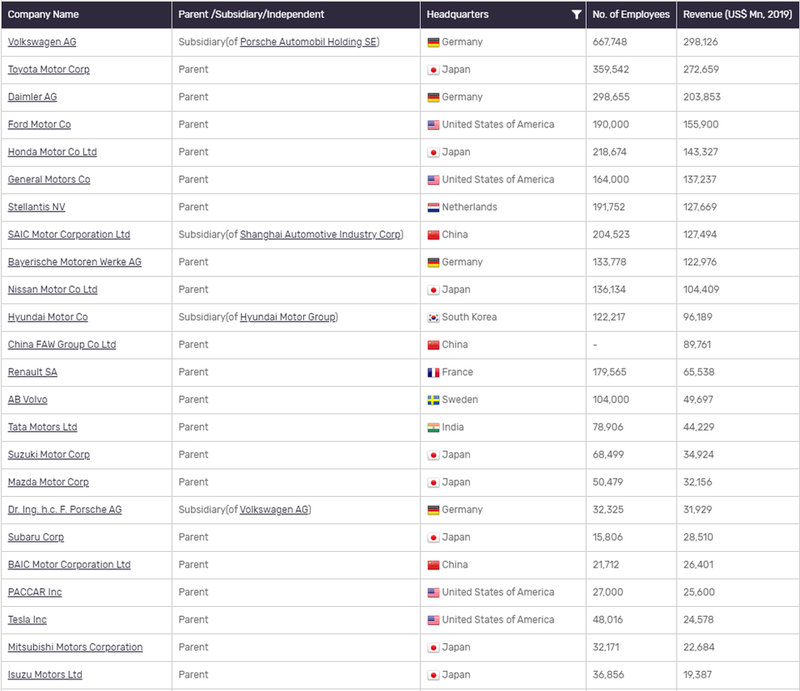Click Japan flag in Suzuki Motor Corp row

point(433,456)
